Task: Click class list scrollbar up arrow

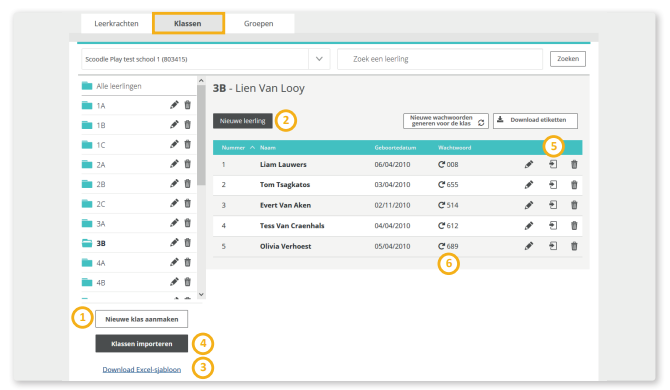Action: point(201,80)
